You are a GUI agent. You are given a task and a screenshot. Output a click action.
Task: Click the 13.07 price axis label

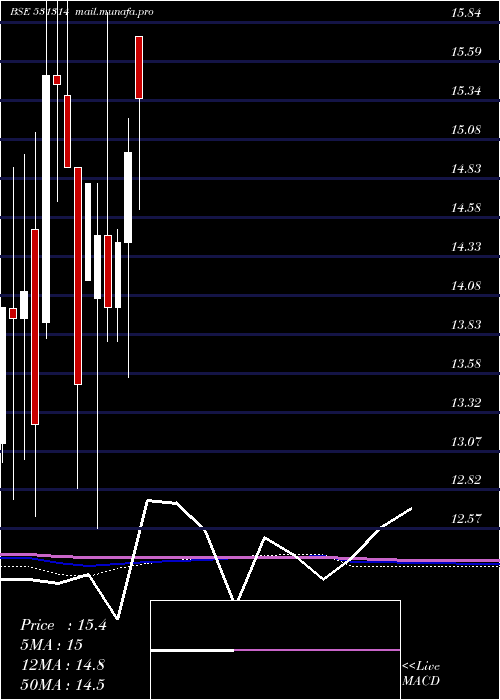[x=466, y=442]
